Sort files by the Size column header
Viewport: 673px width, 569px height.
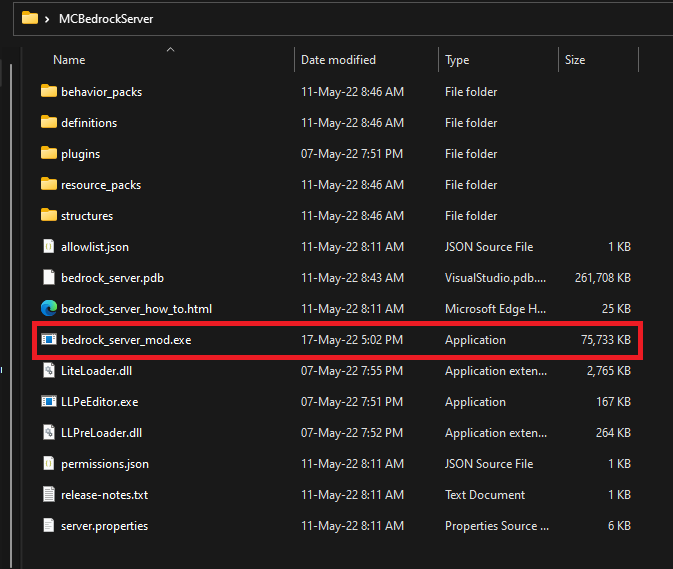pos(575,60)
